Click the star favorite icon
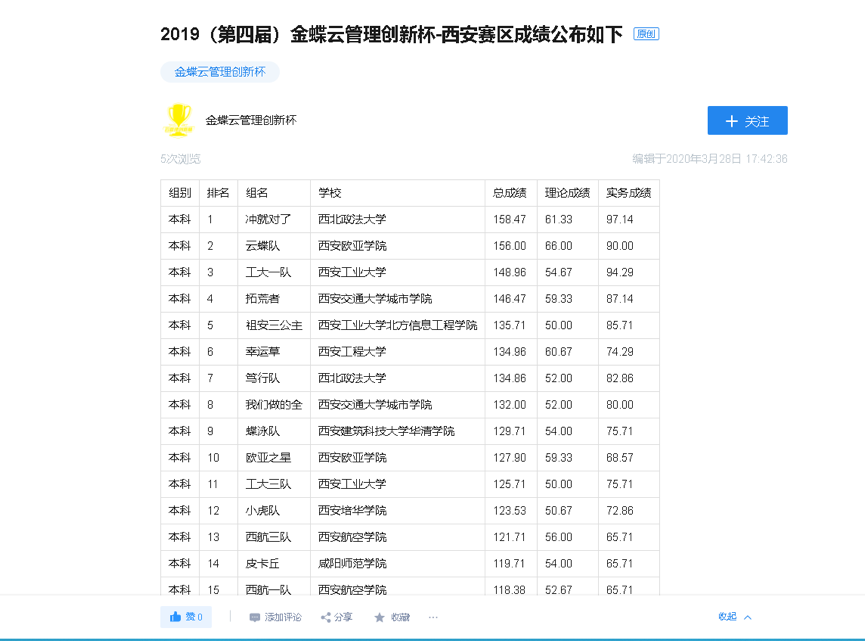The width and height of the screenshot is (865, 641). tap(379, 618)
